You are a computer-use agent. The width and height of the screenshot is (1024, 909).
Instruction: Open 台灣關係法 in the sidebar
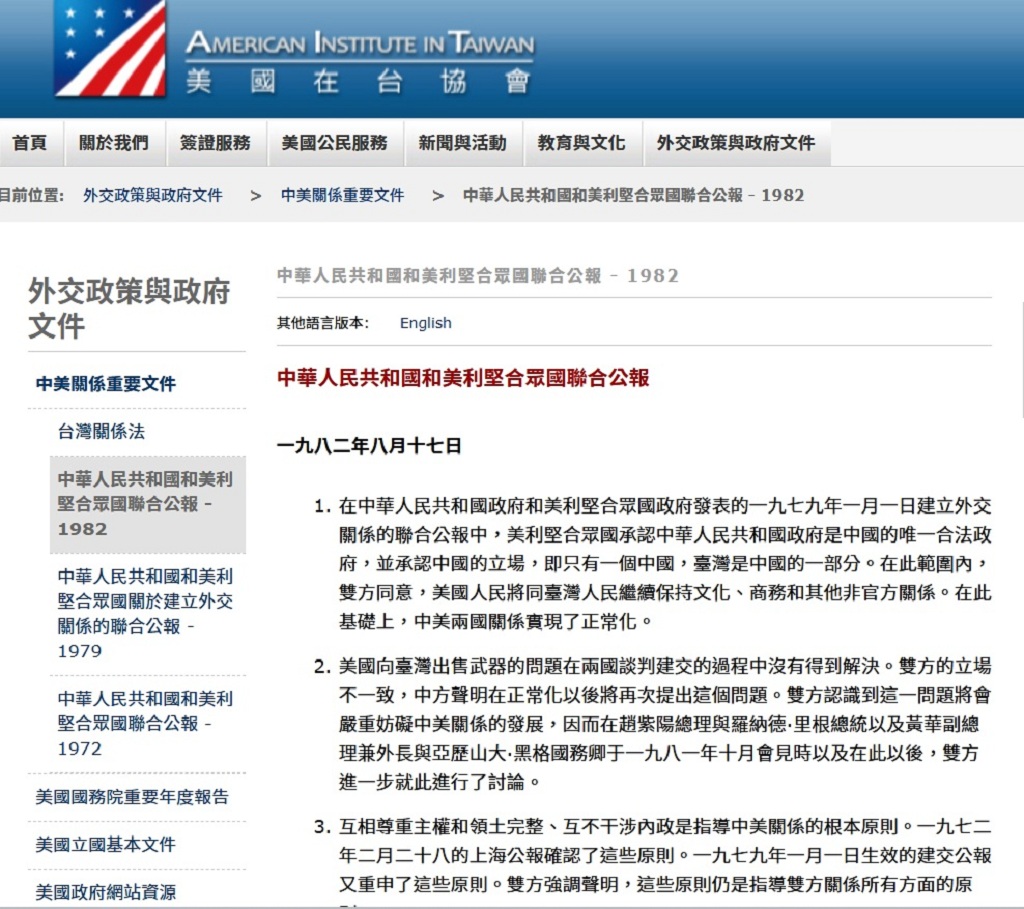click(x=101, y=432)
